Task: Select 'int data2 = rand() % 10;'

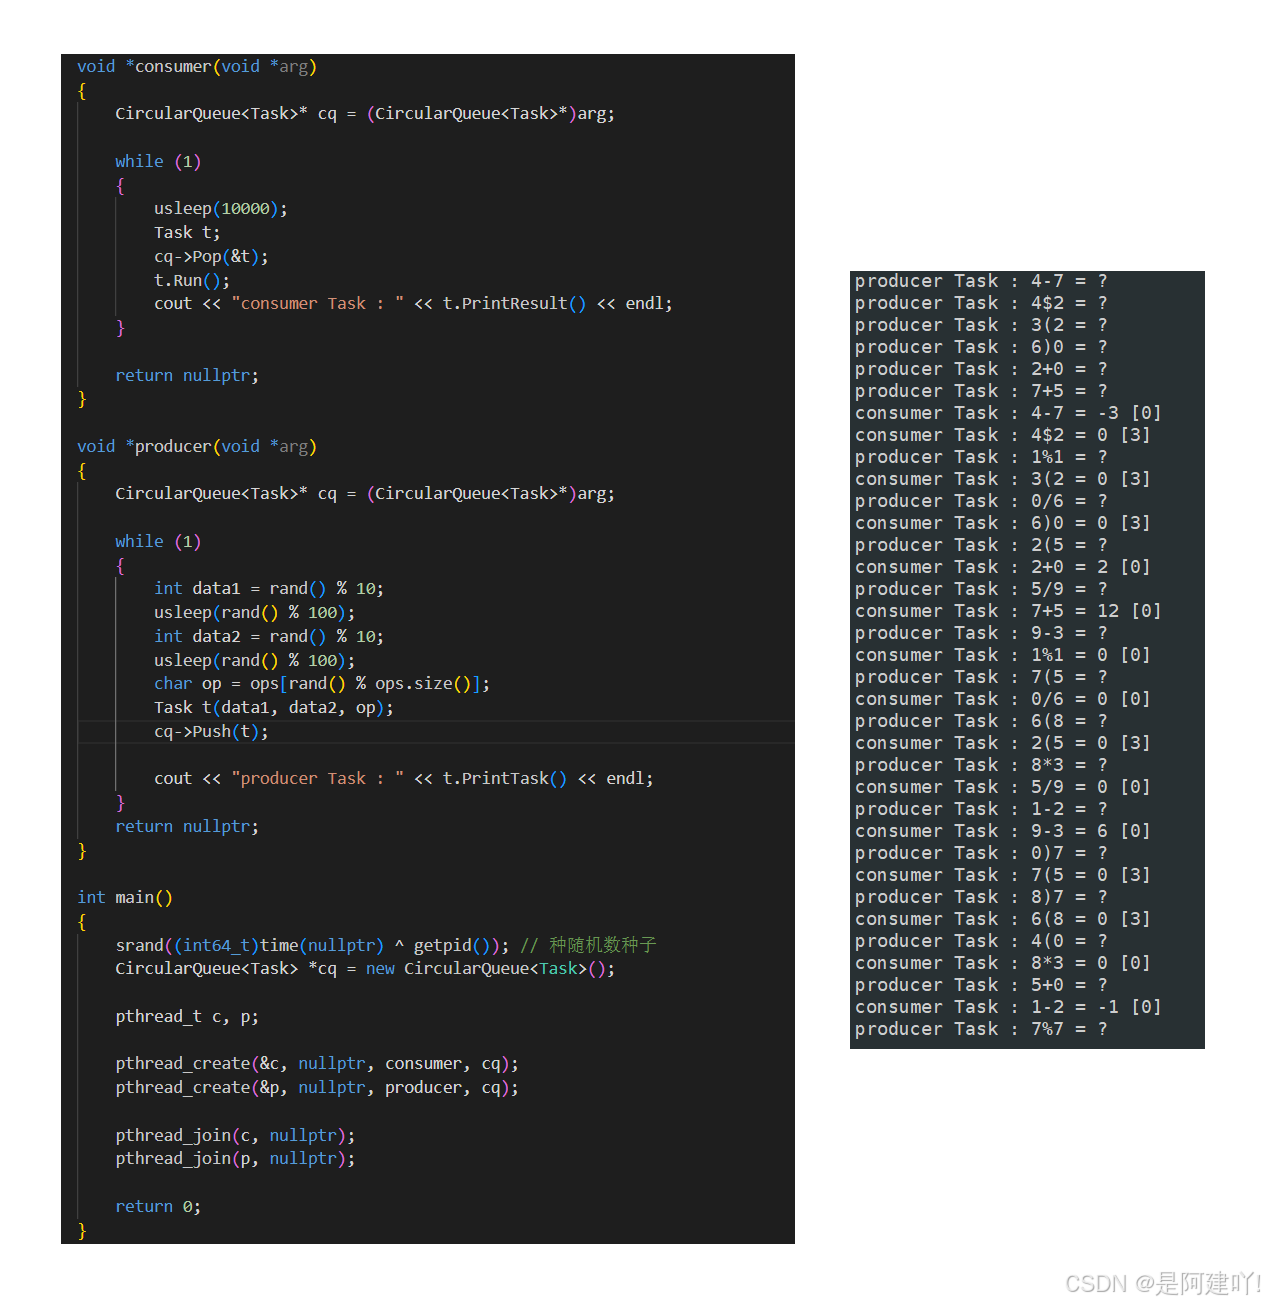Action: [x=269, y=636]
